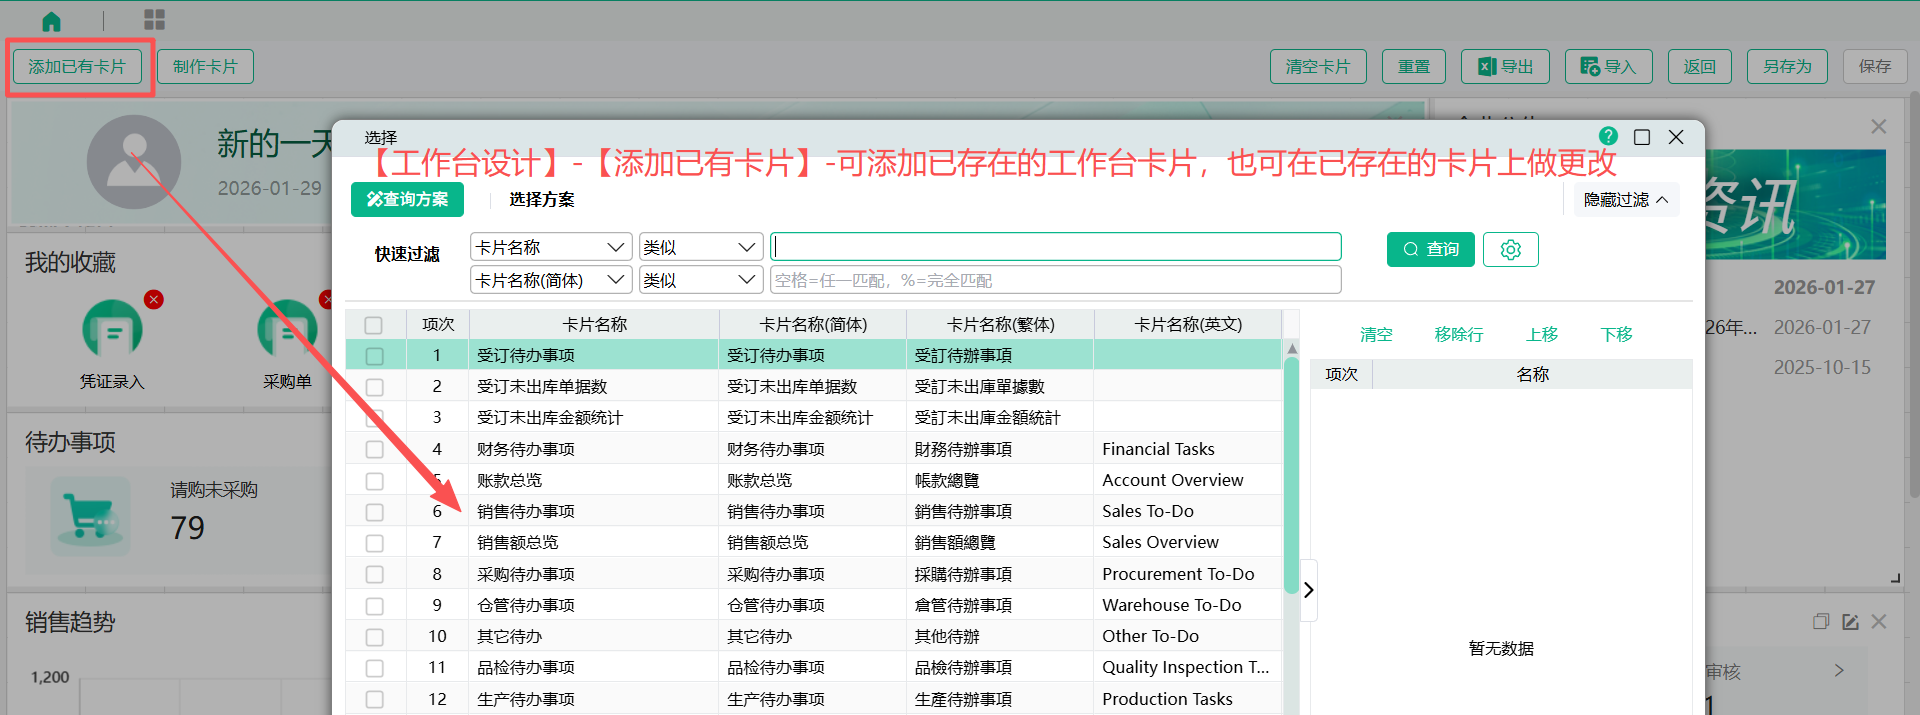Viewport: 1920px width, 715px height.
Task: Tick the checkbox for 销售额总览 row
Action: [x=375, y=543]
